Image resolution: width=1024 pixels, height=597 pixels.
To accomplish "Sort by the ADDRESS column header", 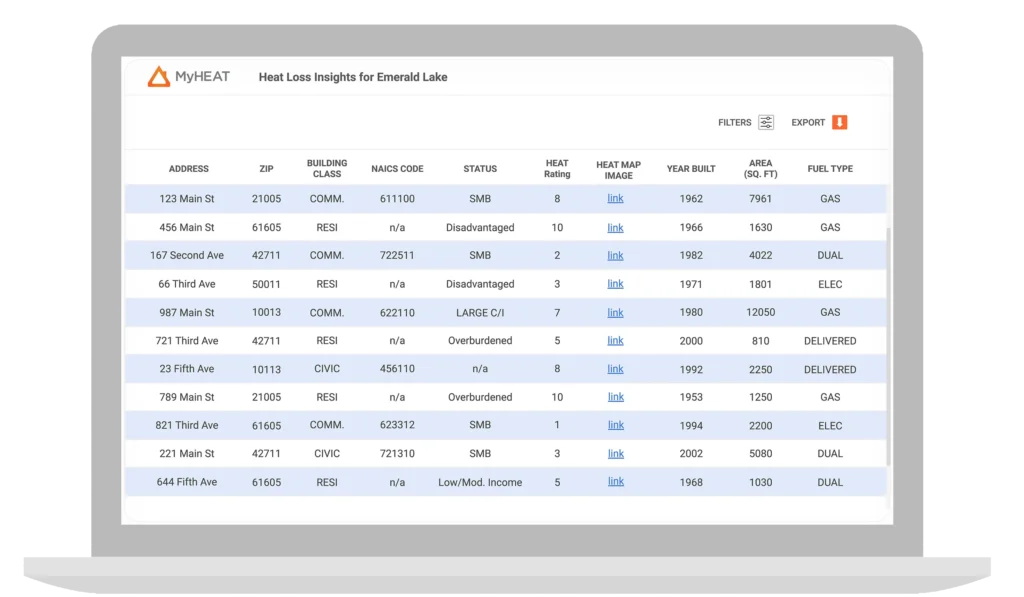I will pos(188,169).
